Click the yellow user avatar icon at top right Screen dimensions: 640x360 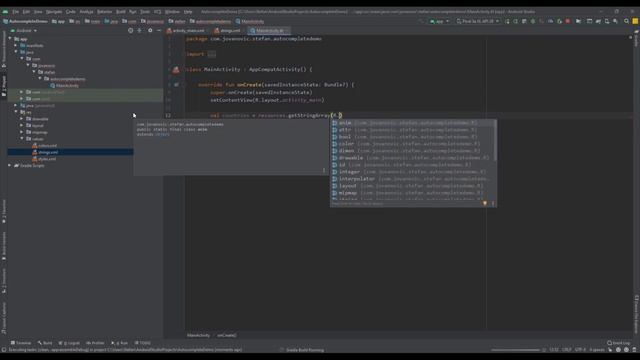coord(635,21)
